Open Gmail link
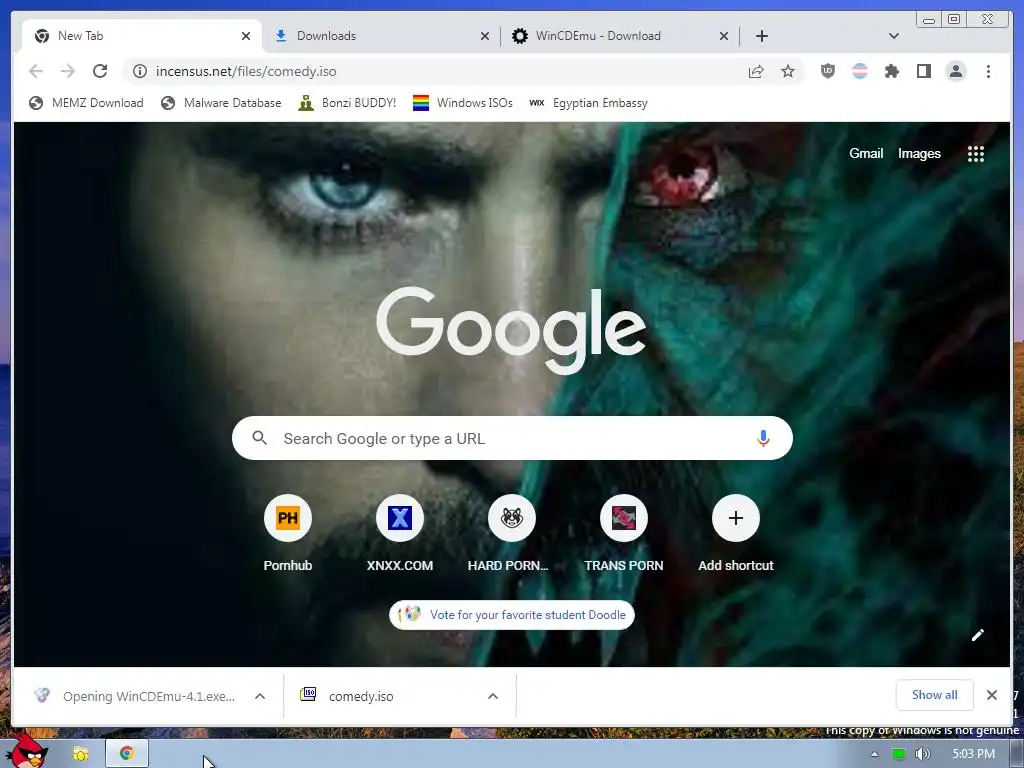The width and height of the screenshot is (1024, 768). pyautogui.click(x=866, y=153)
